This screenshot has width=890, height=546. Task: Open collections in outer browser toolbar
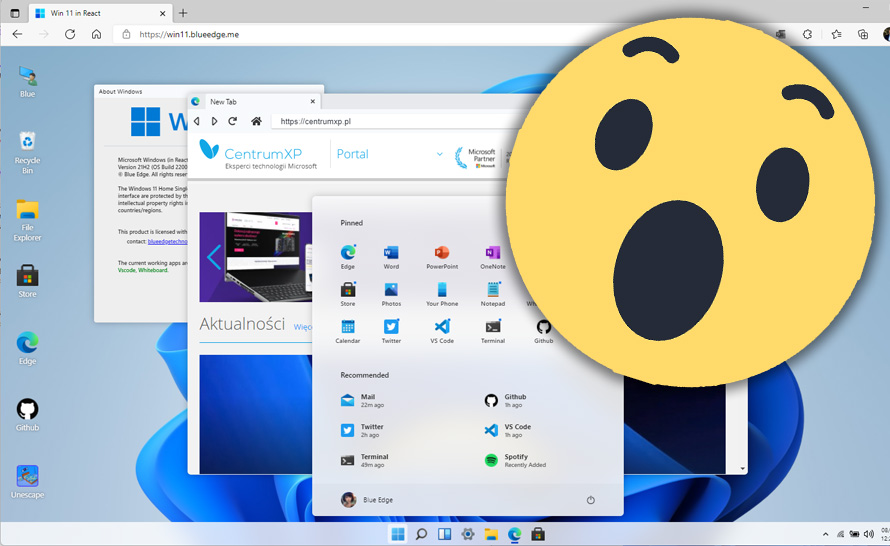click(x=863, y=34)
